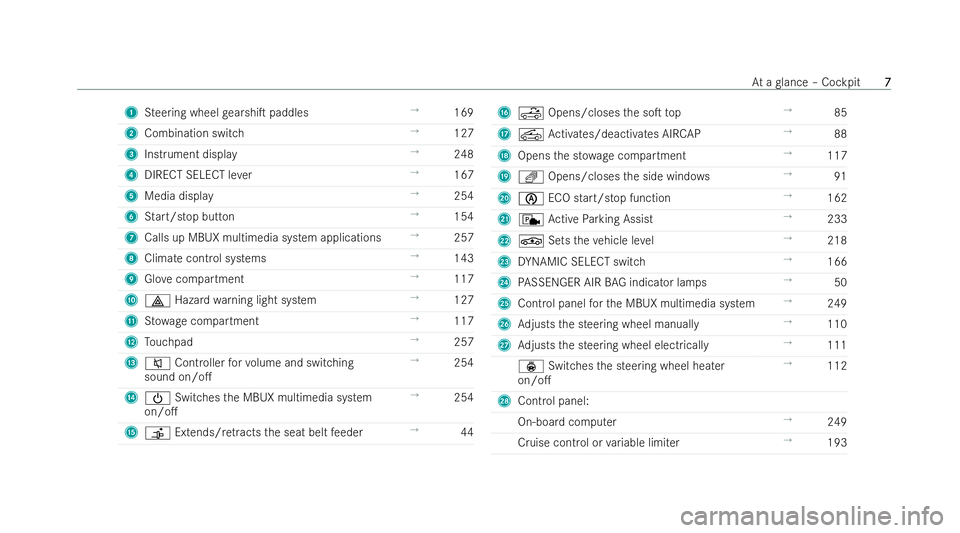960x533 pixels.
Task: Click the steering wheel heater icon
Action: [531, 367]
